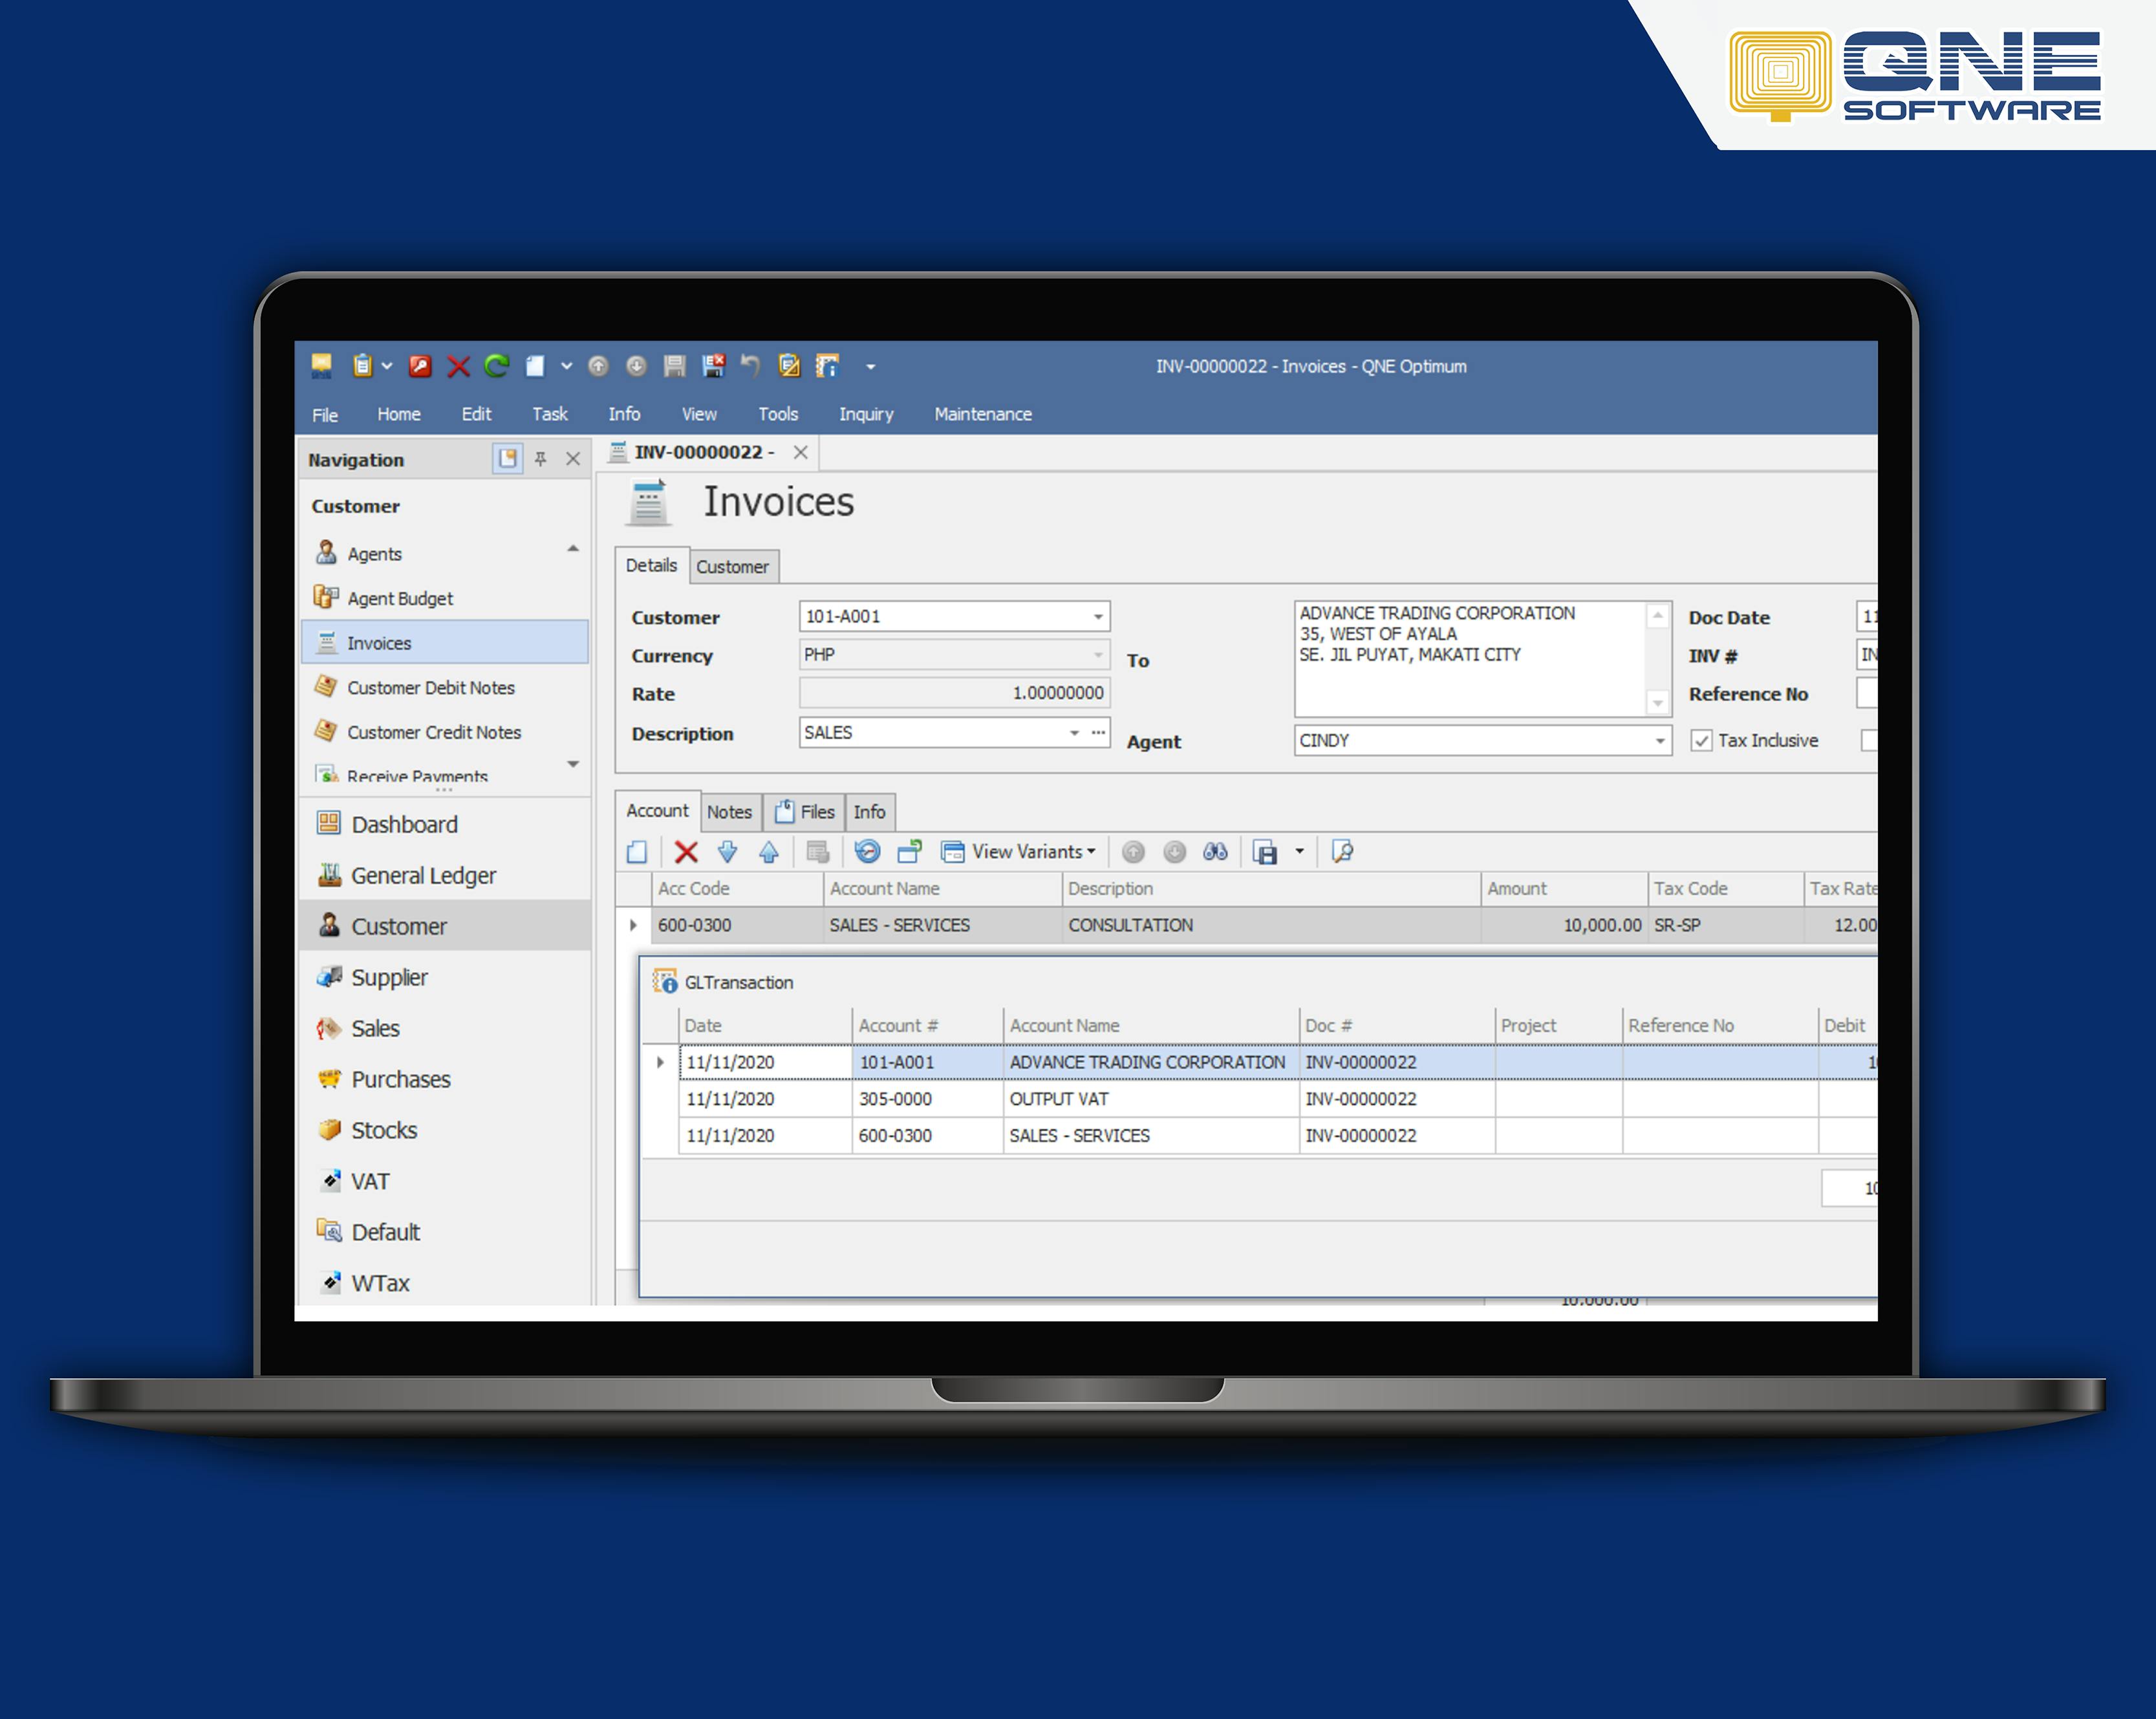The width and height of the screenshot is (2156, 1719).
Task: Toggle the Tax Inclusive checkbox
Action: click(1701, 740)
